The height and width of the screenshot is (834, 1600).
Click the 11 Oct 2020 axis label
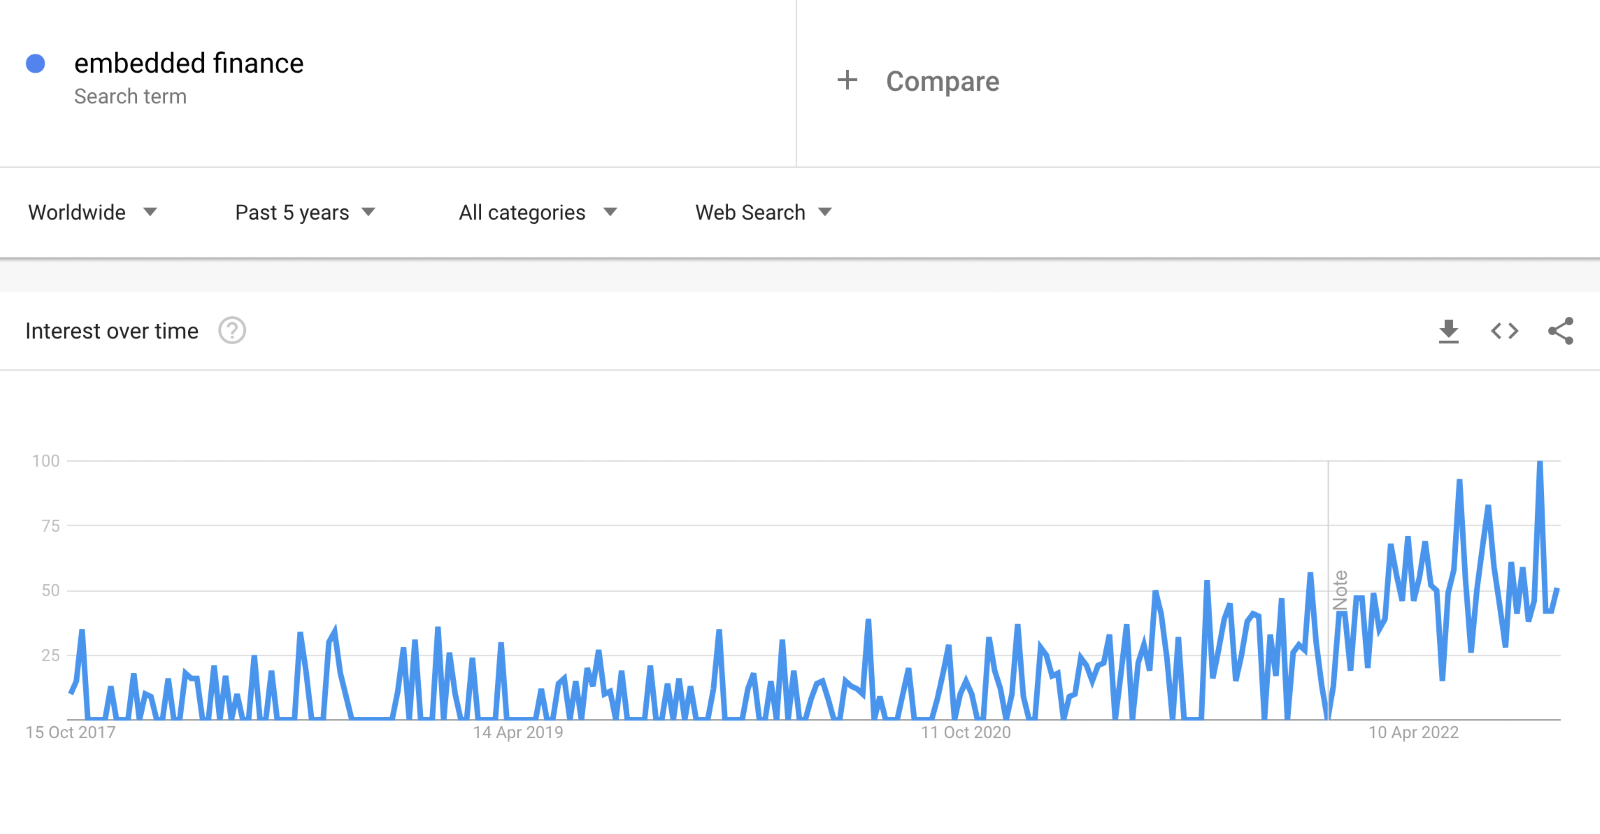coord(965,732)
